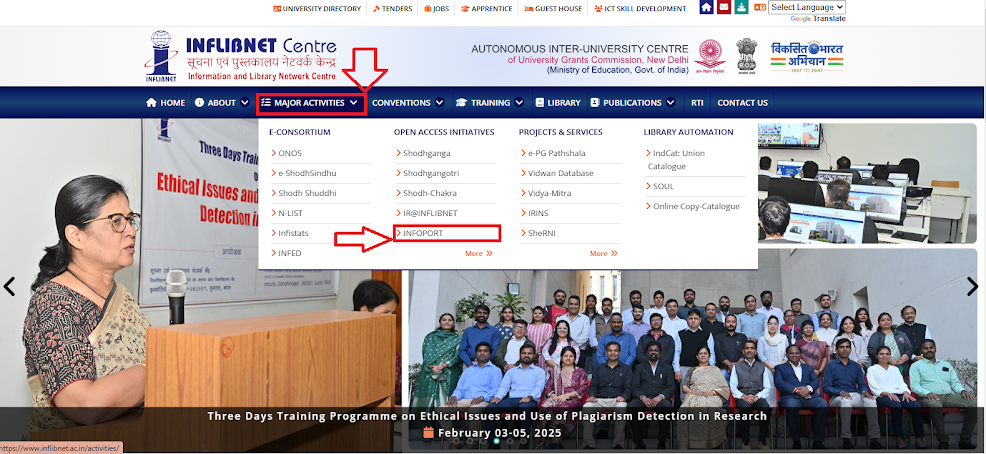Click the INFLIBNET Centre logo
This screenshot has width=986, height=454.
tap(240, 57)
